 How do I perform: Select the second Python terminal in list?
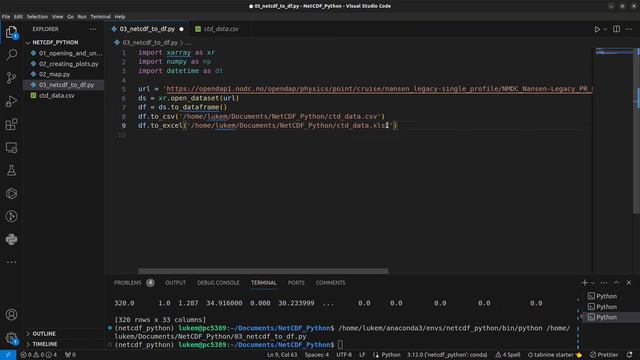pos(606,307)
